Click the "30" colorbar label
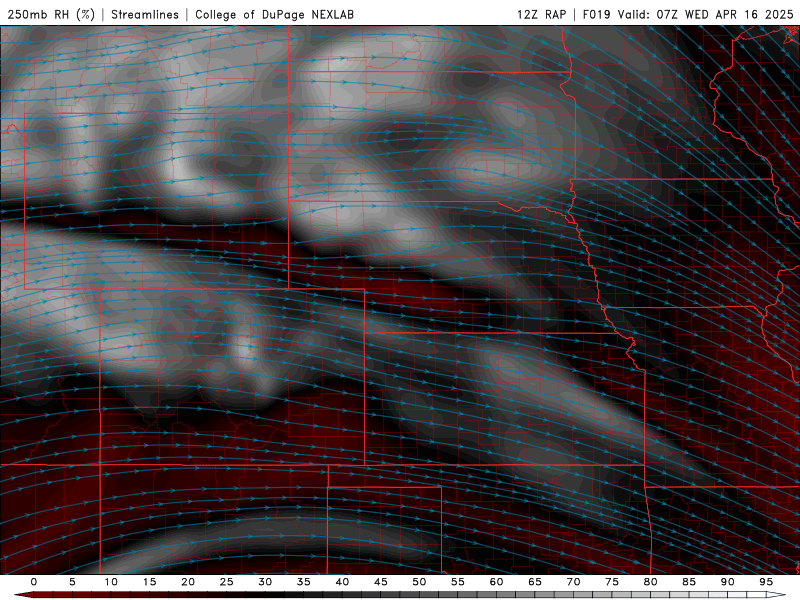The height and width of the screenshot is (600, 800). pyautogui.click(x=265, y=582)
